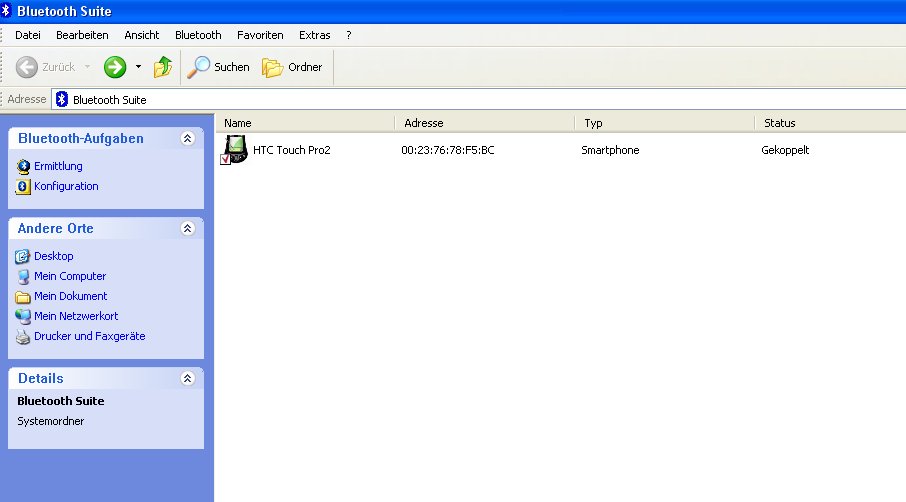Open the ? help menu

[348, 35]
